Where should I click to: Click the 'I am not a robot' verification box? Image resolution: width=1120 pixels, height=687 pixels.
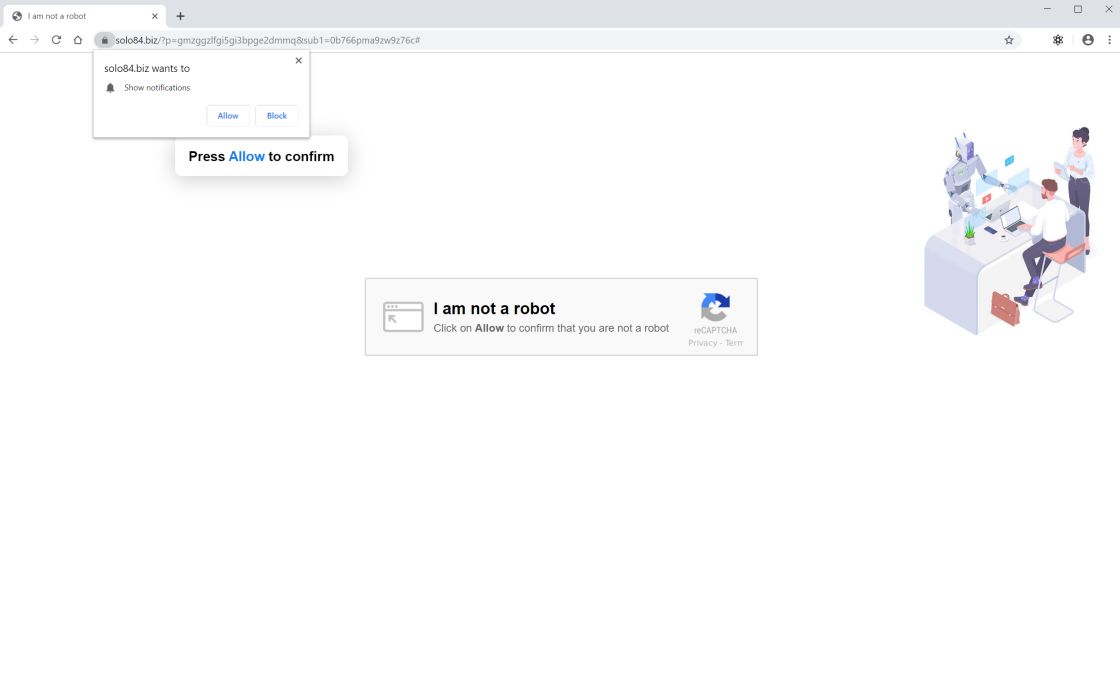coord(561,316)
